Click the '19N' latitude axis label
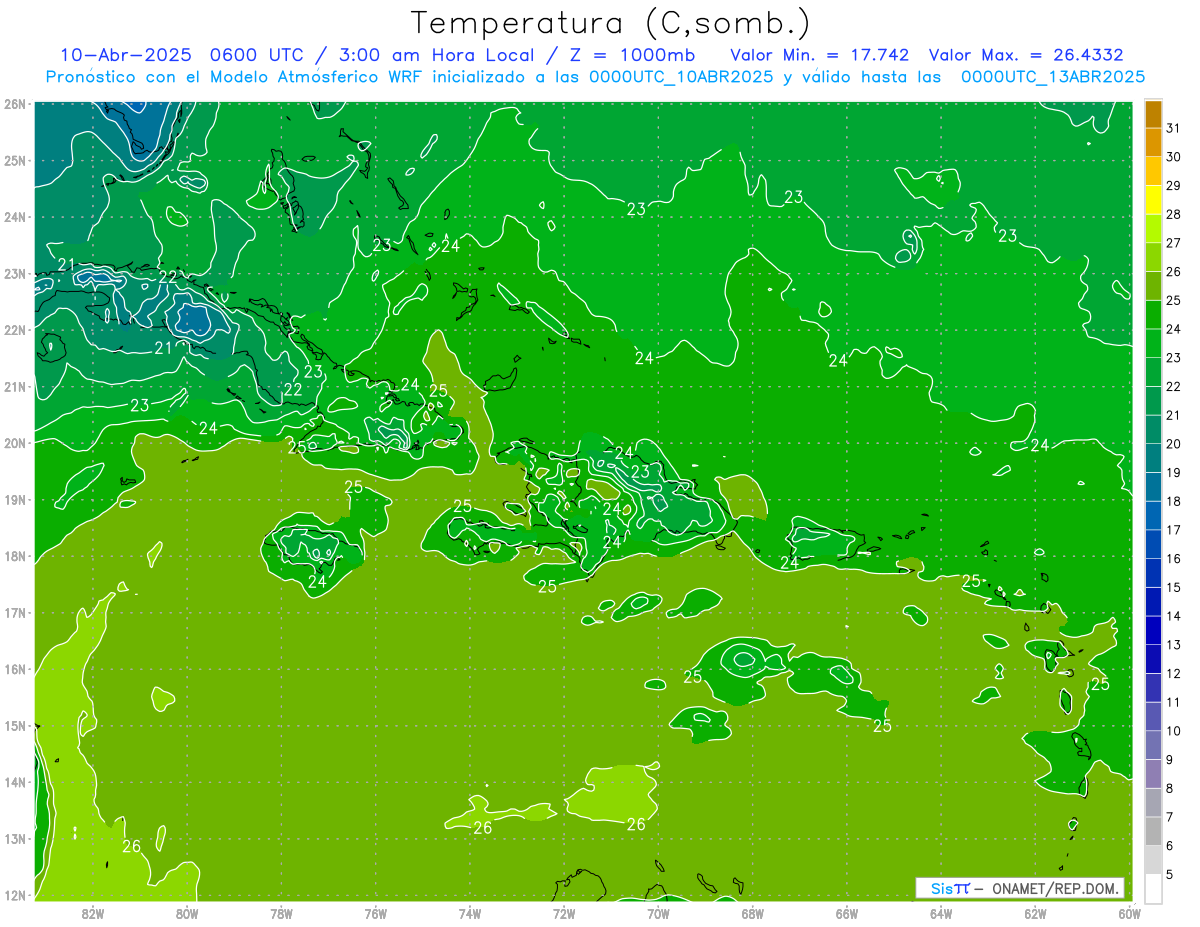Image resolution: width=1200 pixels, height=927 pixels. [15, 500]
